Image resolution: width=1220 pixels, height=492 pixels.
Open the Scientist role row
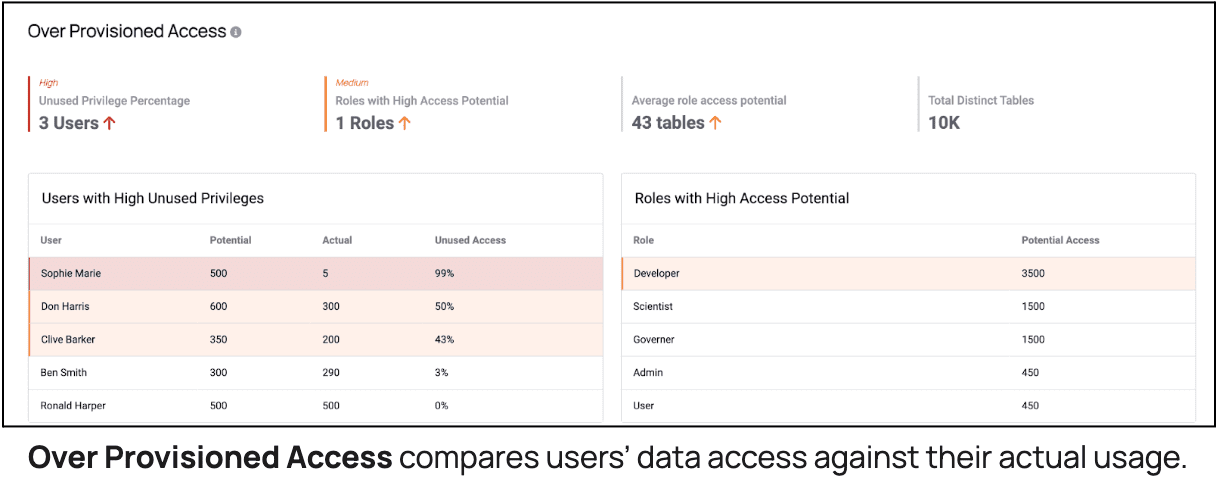(908, 307)
